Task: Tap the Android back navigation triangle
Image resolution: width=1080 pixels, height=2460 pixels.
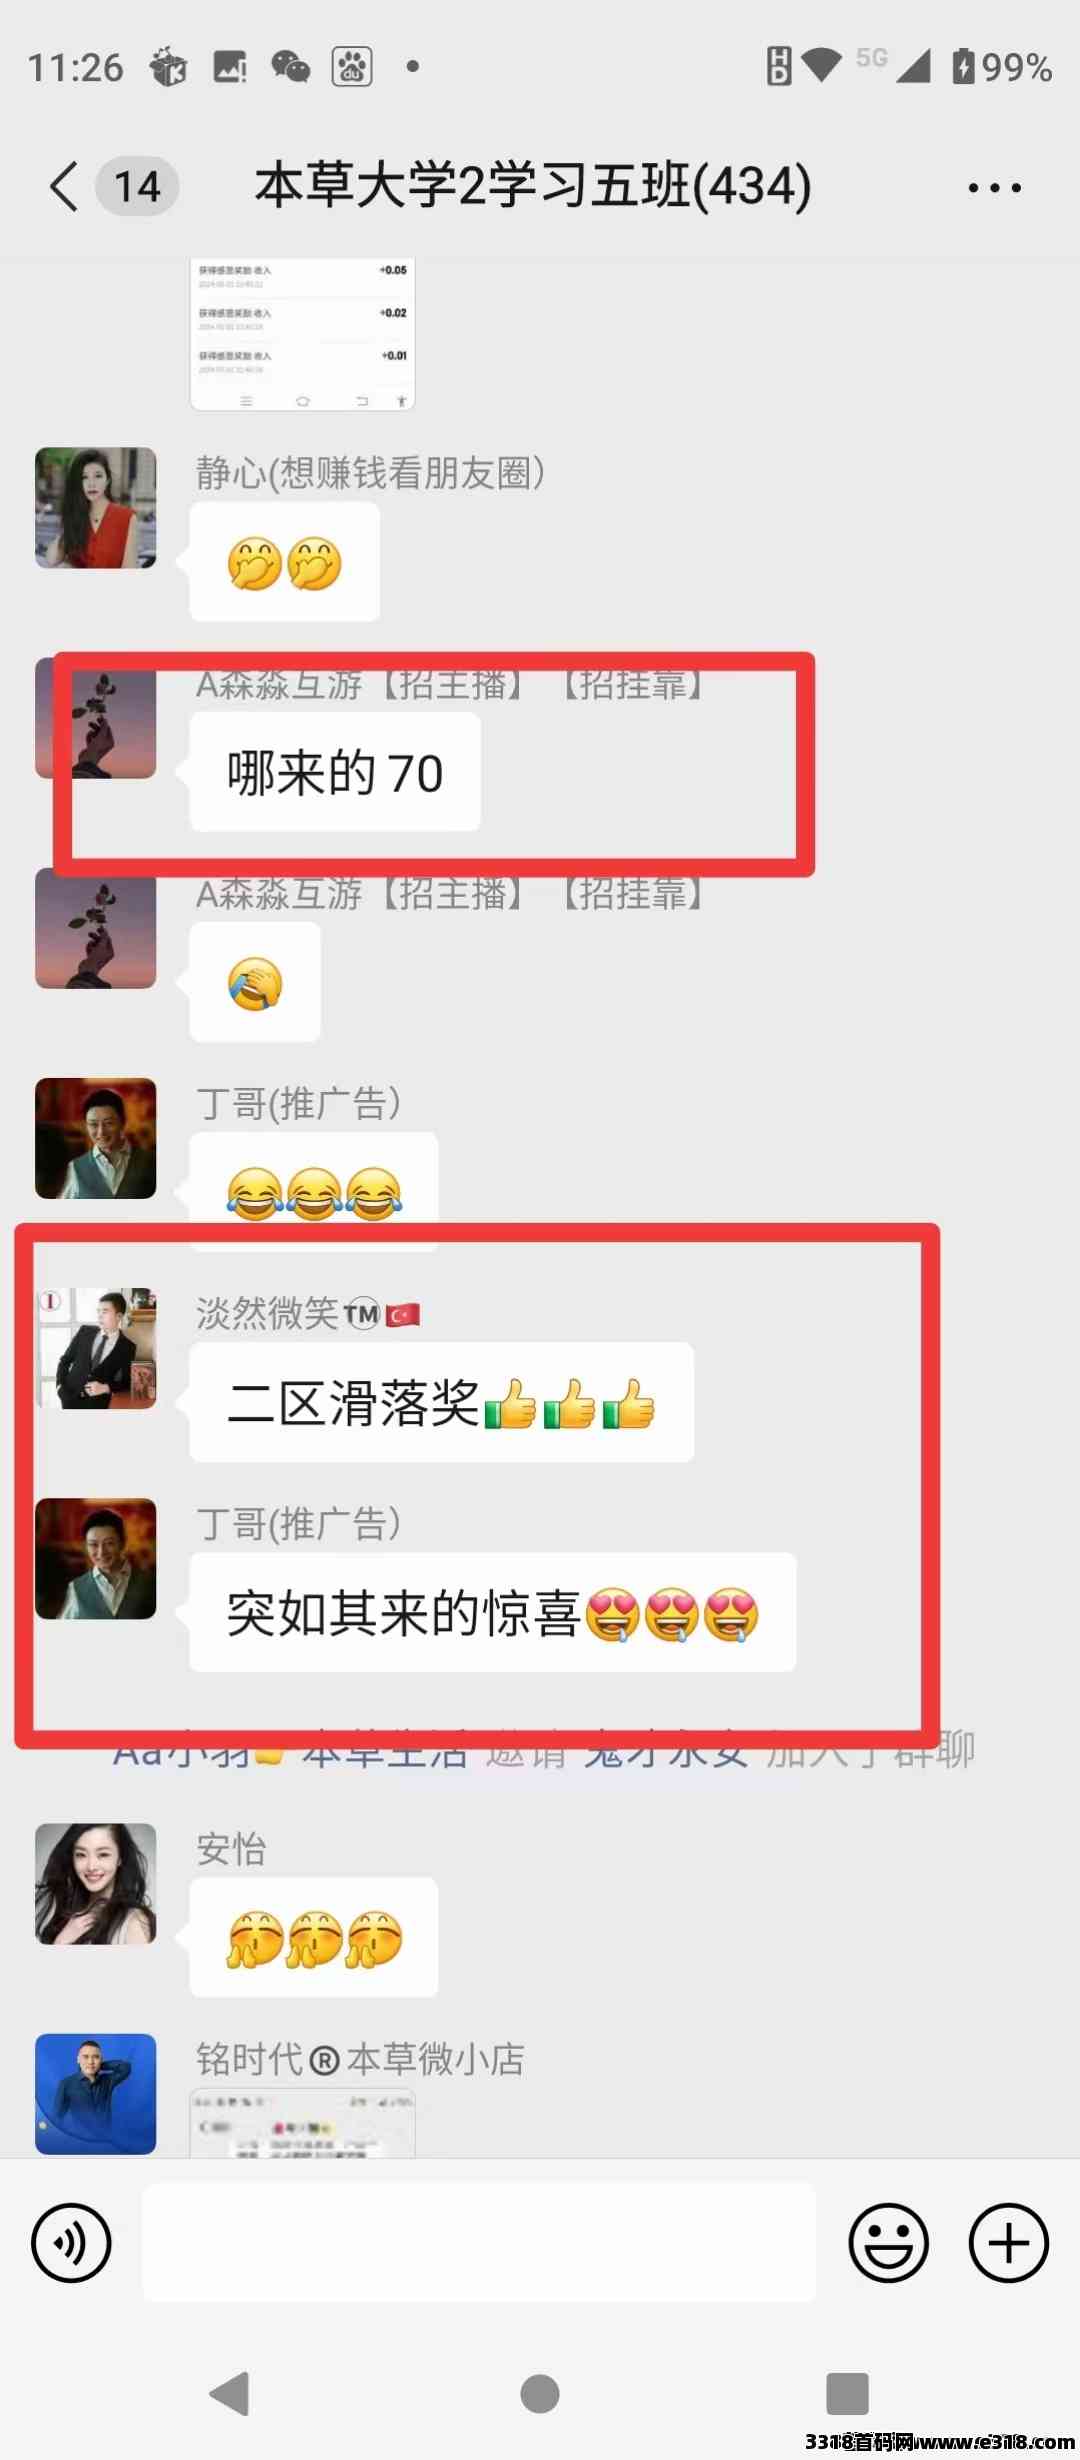Action: click(230, 2394)
